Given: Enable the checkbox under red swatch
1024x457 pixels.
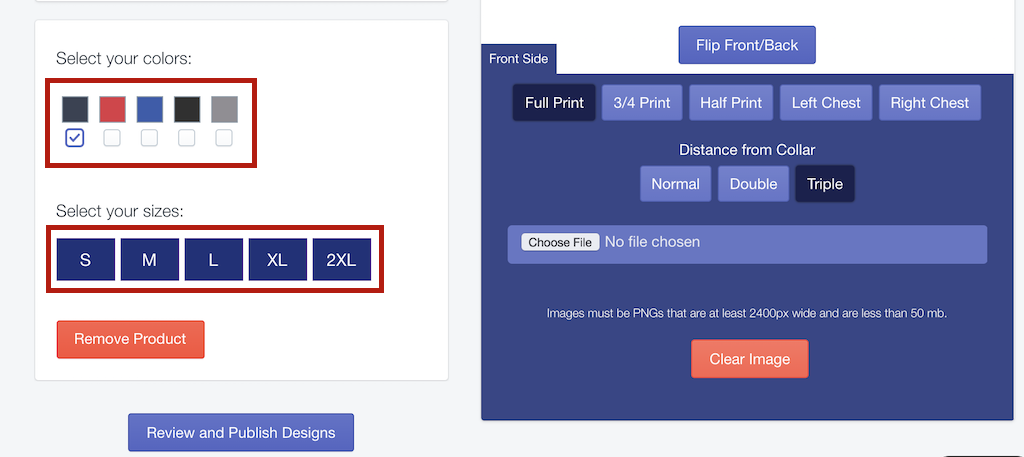Looking at the screenshot, I should click(112, 138).
